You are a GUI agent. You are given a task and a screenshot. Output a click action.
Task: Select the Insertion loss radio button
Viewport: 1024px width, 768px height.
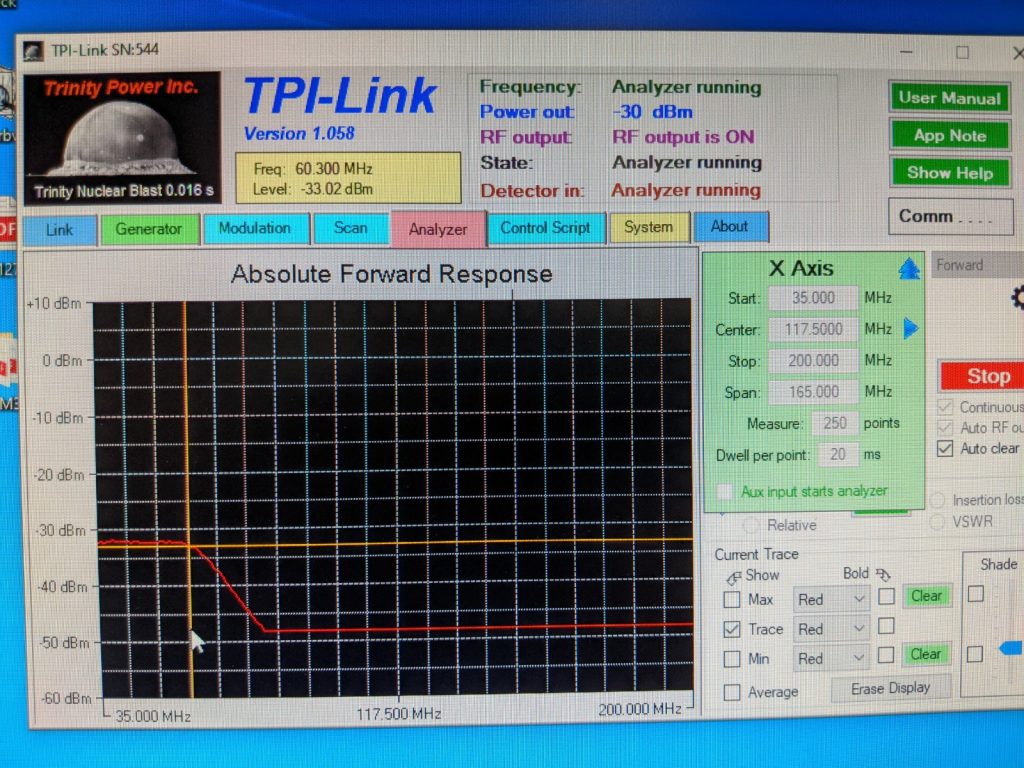click(937, 501)
